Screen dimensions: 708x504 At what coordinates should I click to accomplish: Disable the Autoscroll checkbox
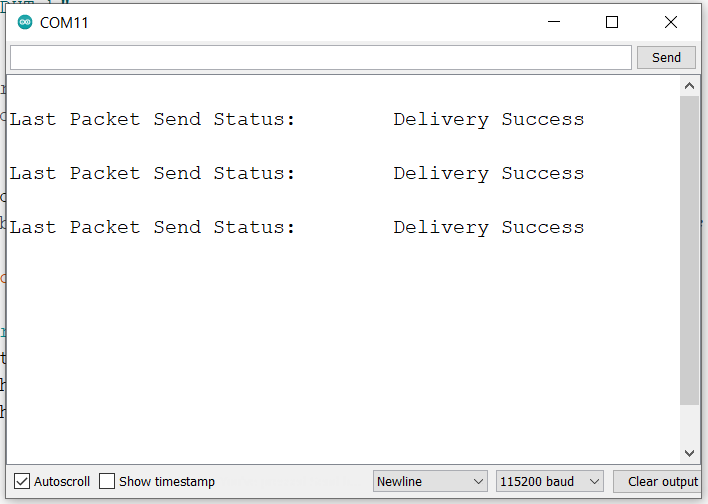(22, 482)
